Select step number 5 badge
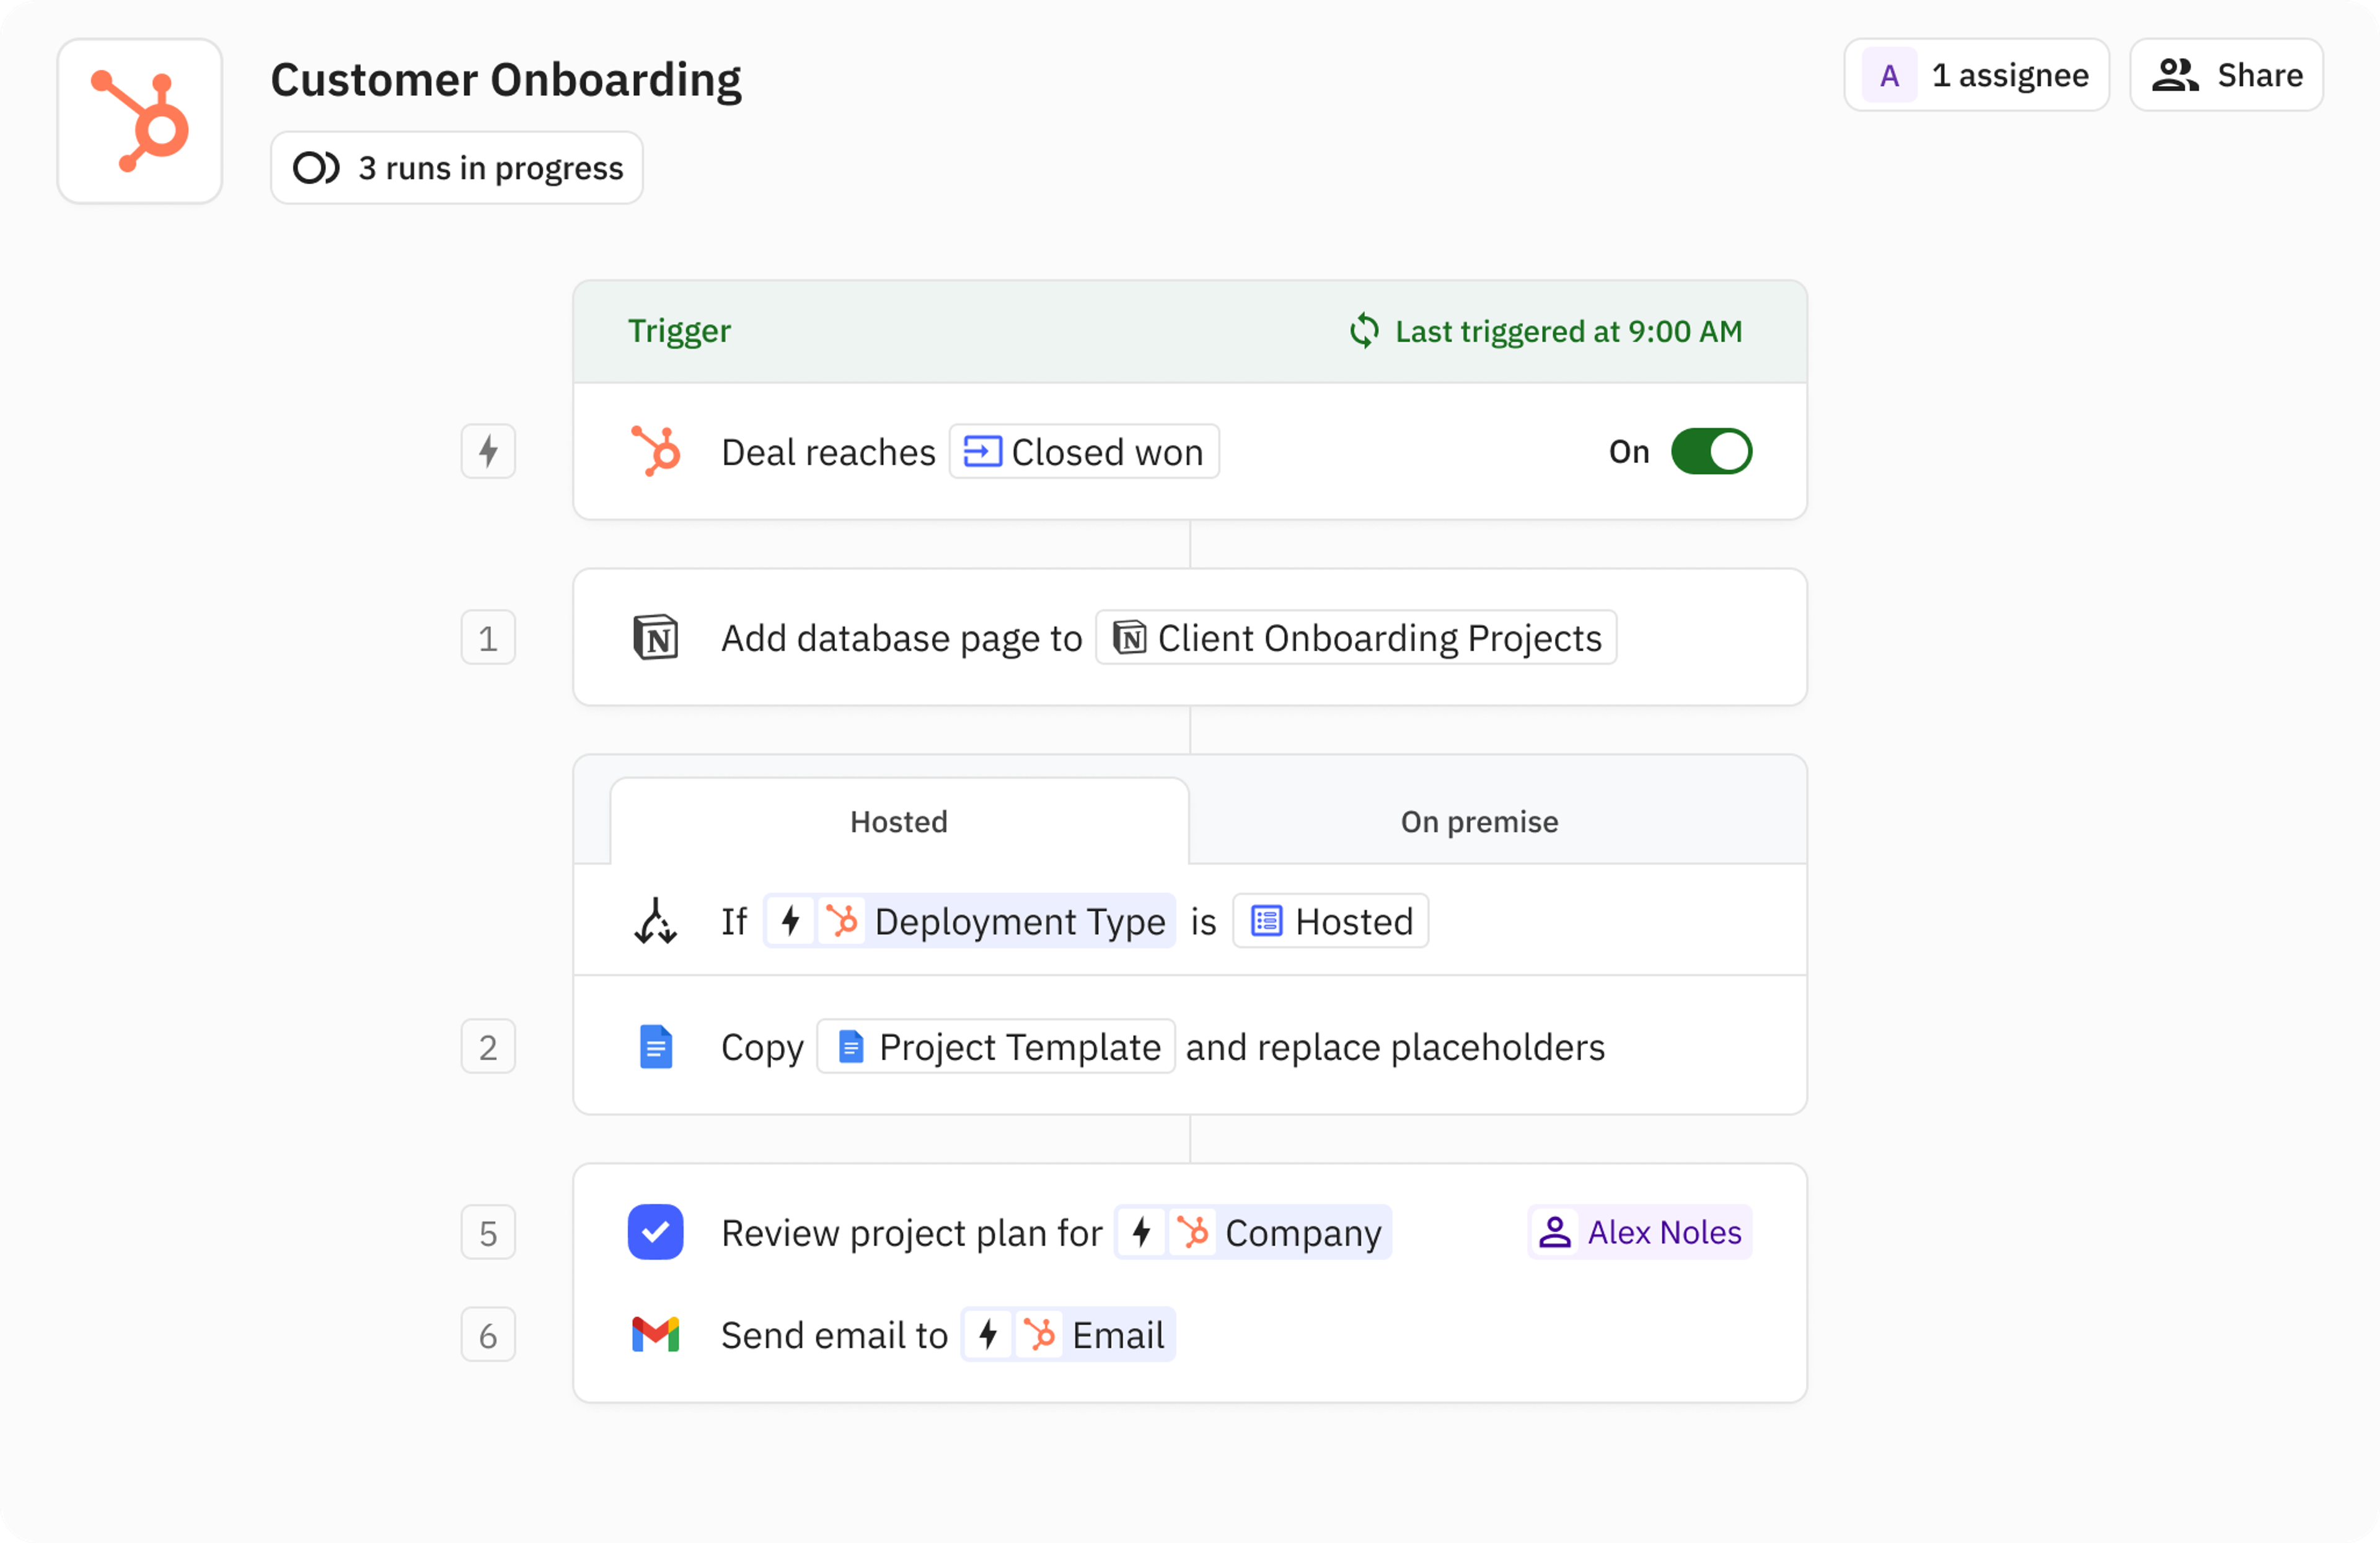Viewport: 2380px width, 1543px height. pos(488,1233)
